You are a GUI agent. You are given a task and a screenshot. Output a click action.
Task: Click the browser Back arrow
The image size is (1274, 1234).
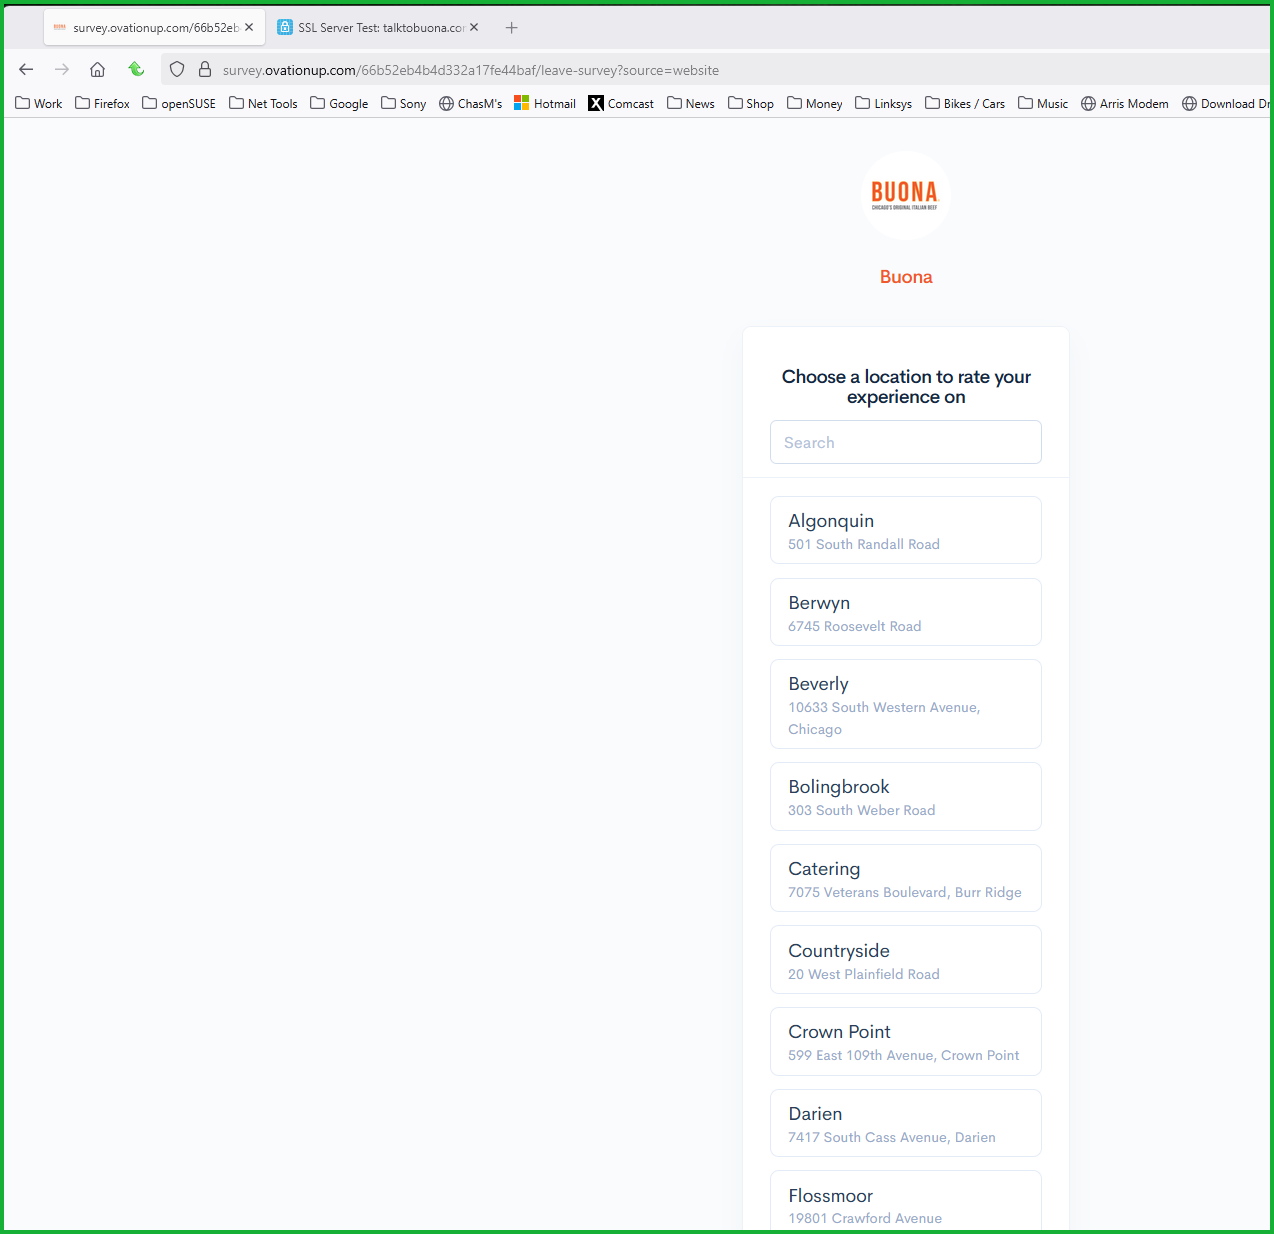click(26, 70)
